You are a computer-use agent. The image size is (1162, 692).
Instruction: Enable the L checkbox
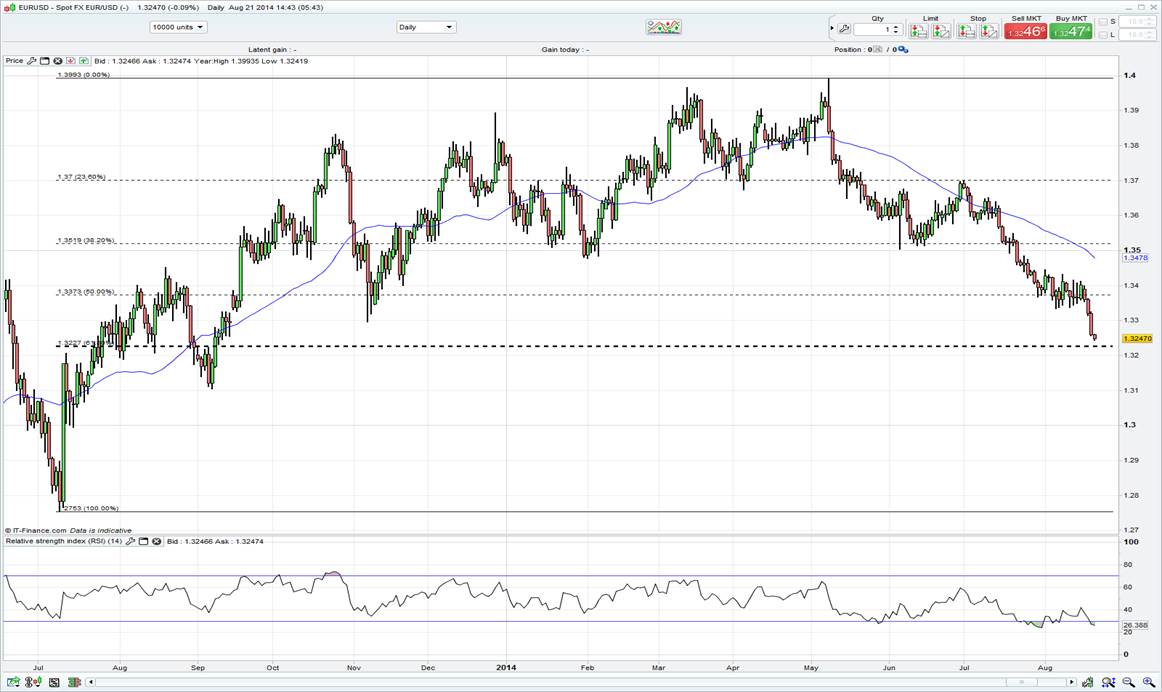point(1101,35)
